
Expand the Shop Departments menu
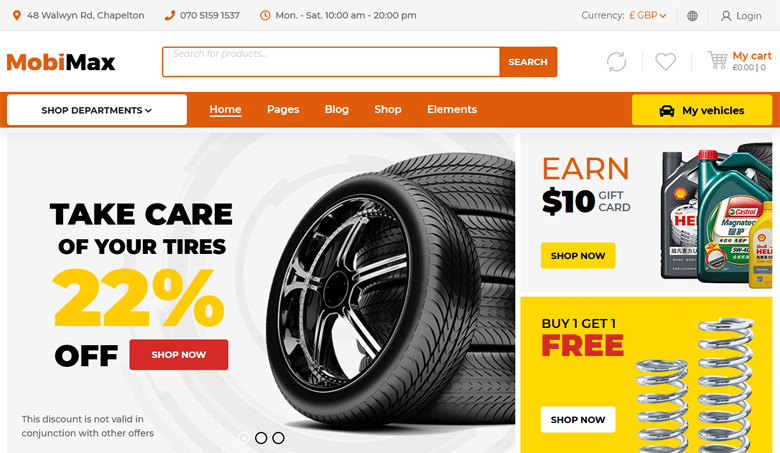pos(97,110)
